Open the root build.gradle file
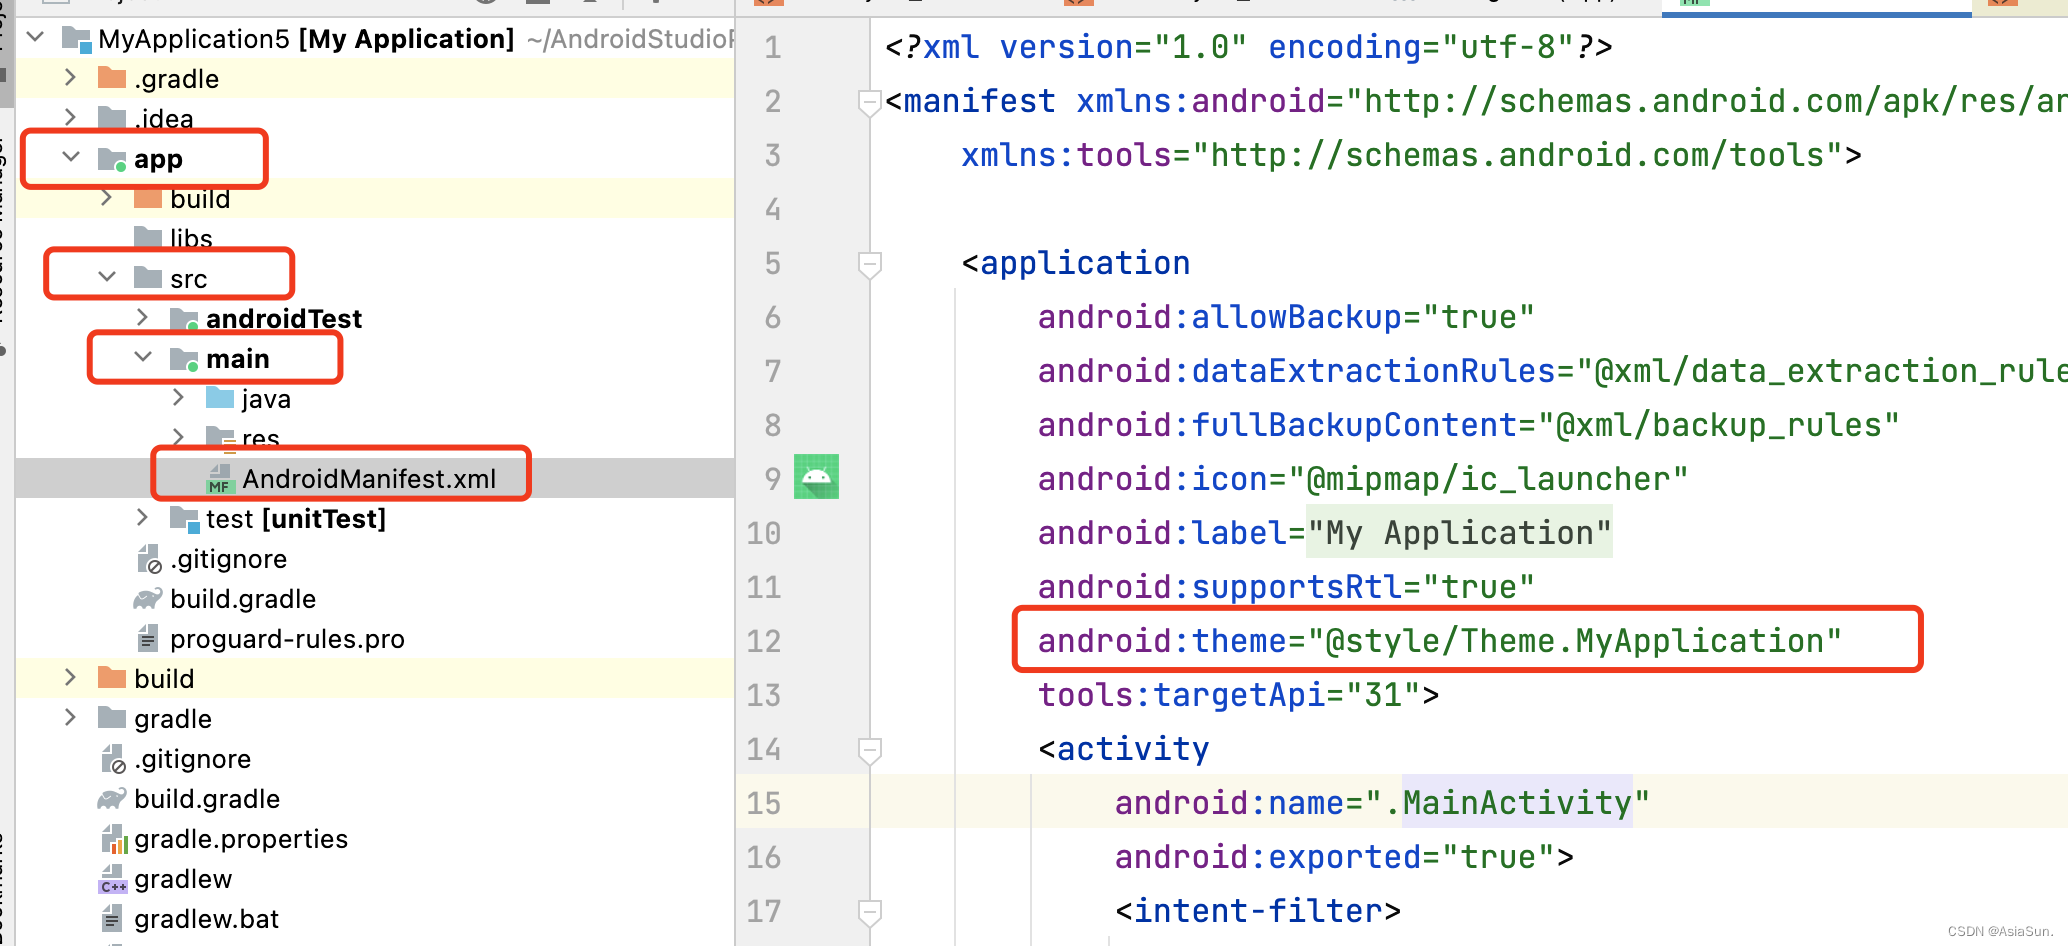 point(207,799)
